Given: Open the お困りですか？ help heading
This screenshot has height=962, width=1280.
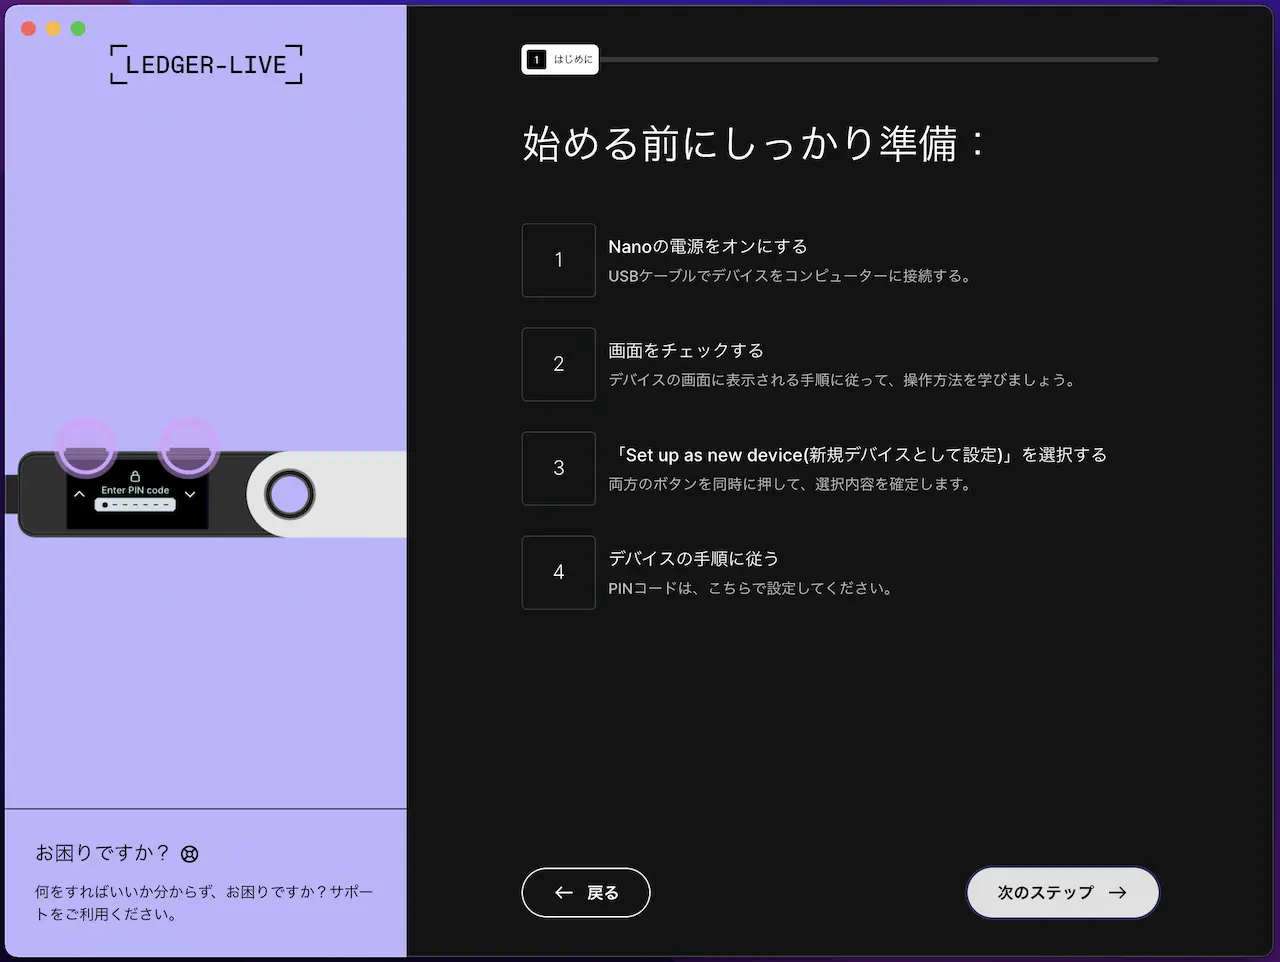Looking at the screenshot, I should 102,853.
